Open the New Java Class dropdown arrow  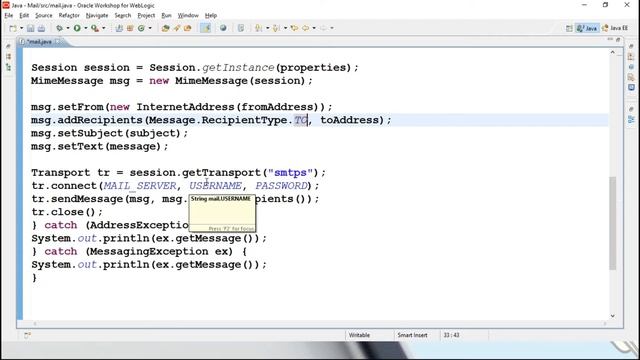(150, 28)
